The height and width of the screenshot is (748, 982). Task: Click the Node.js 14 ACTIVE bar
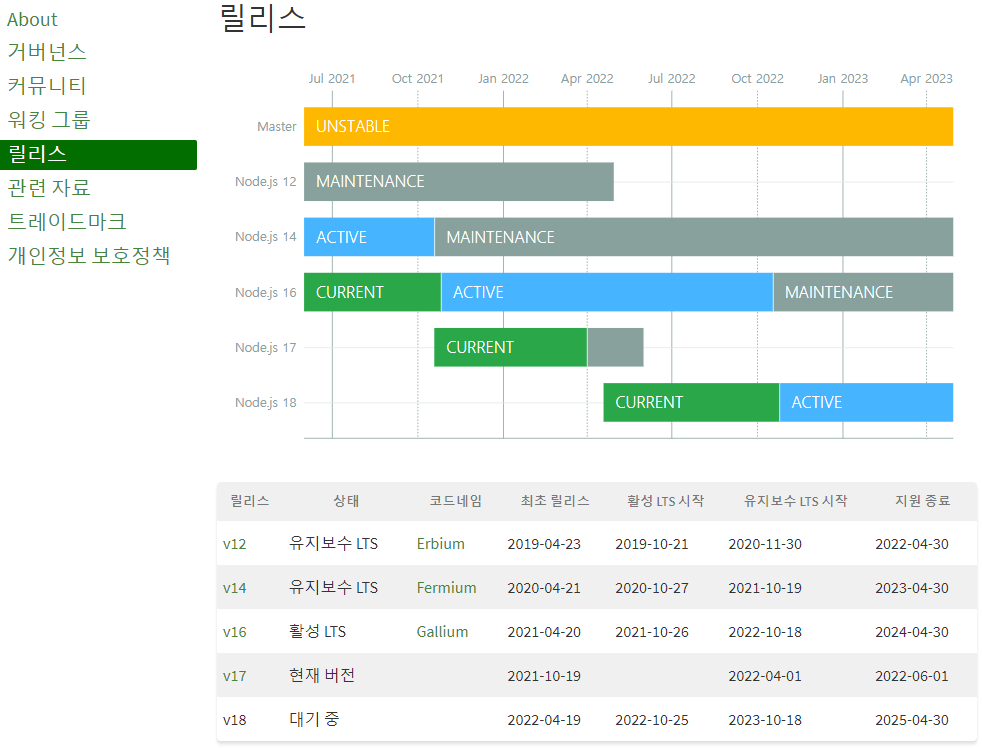(x=369, y=237)
